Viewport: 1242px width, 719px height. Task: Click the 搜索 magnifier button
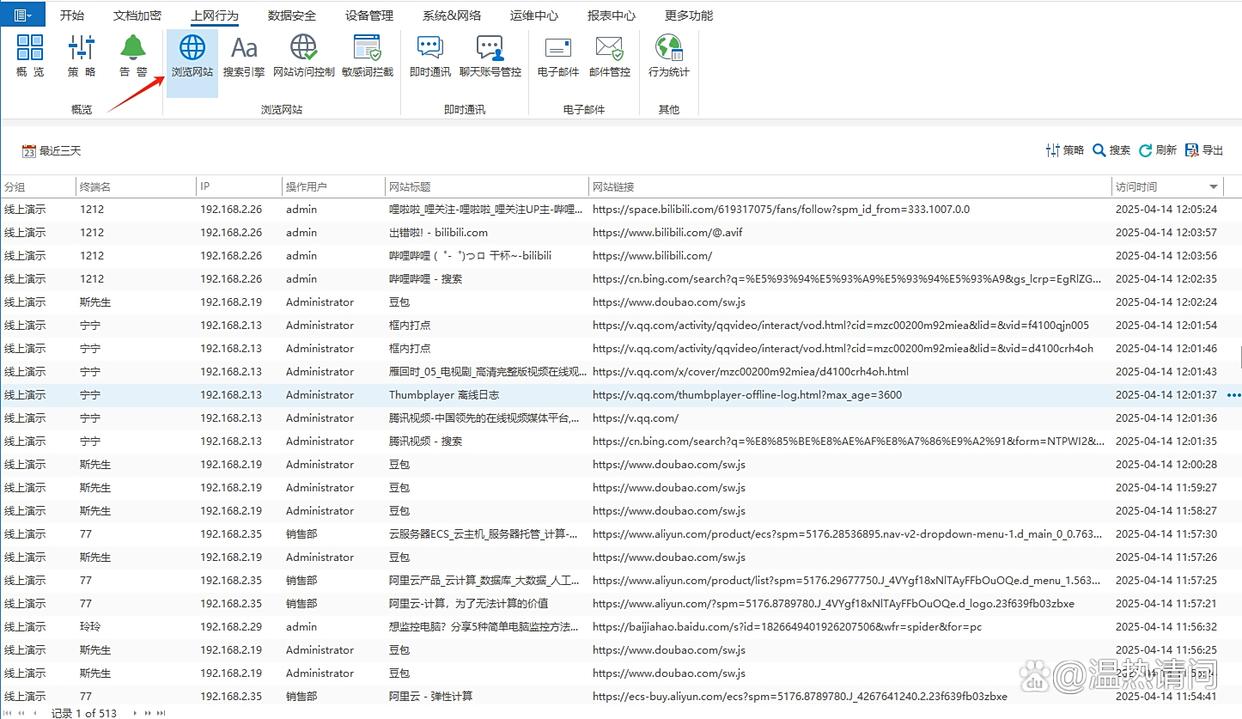(x=1112, y=150)
